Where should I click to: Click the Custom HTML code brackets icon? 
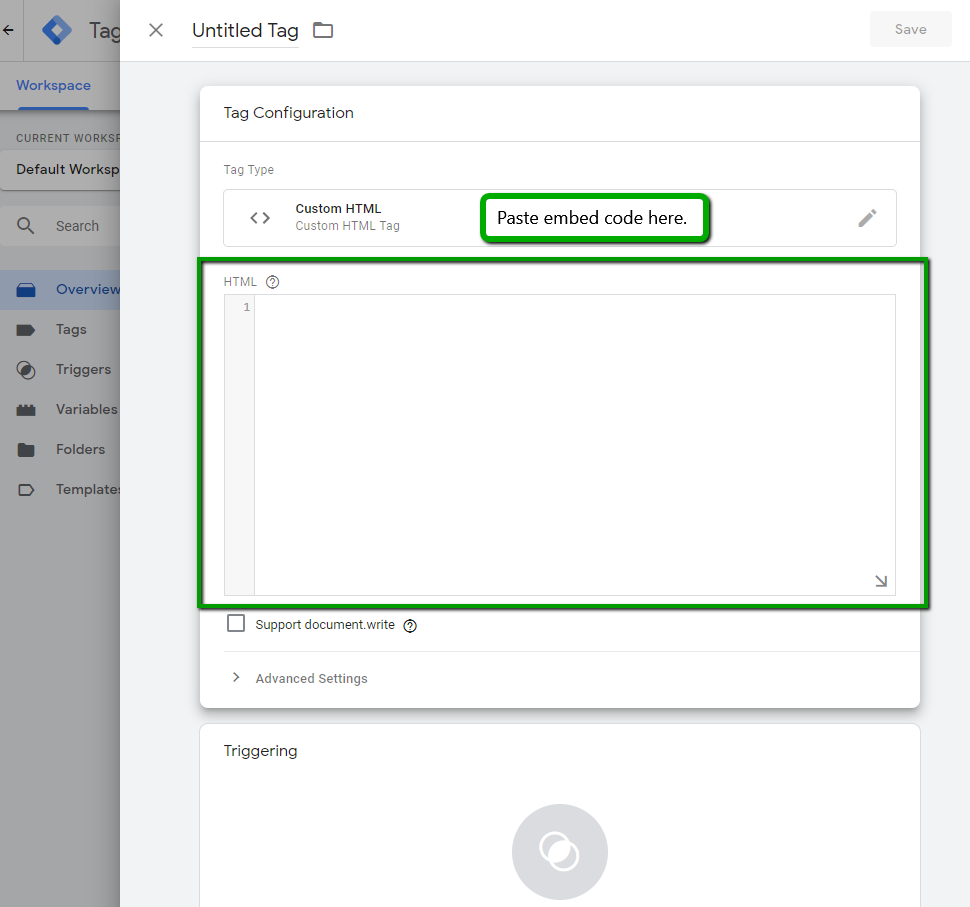(x=260, y=218)
